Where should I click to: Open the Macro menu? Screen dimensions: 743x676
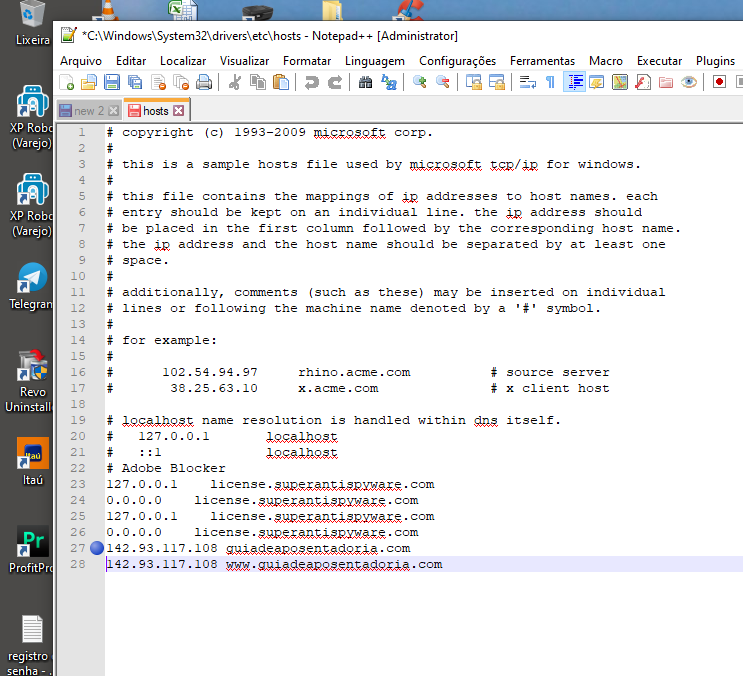click(606, 61)
